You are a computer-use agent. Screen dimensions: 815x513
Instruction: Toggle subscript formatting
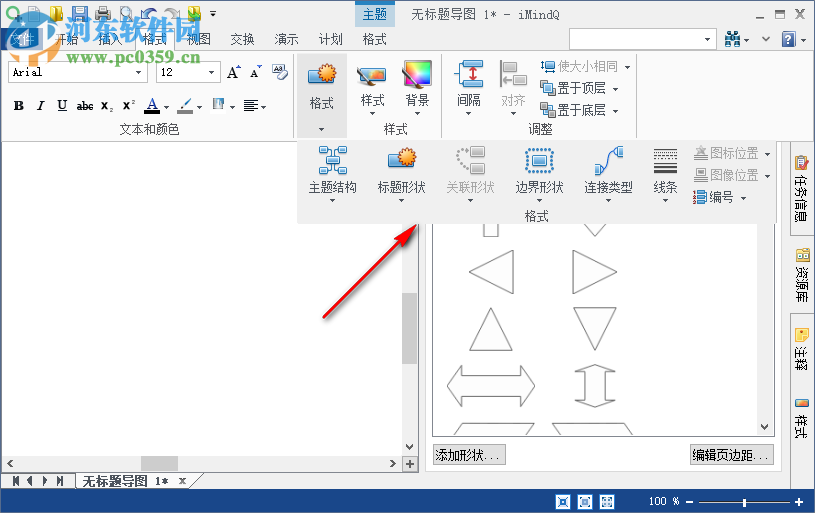(107, 106)
